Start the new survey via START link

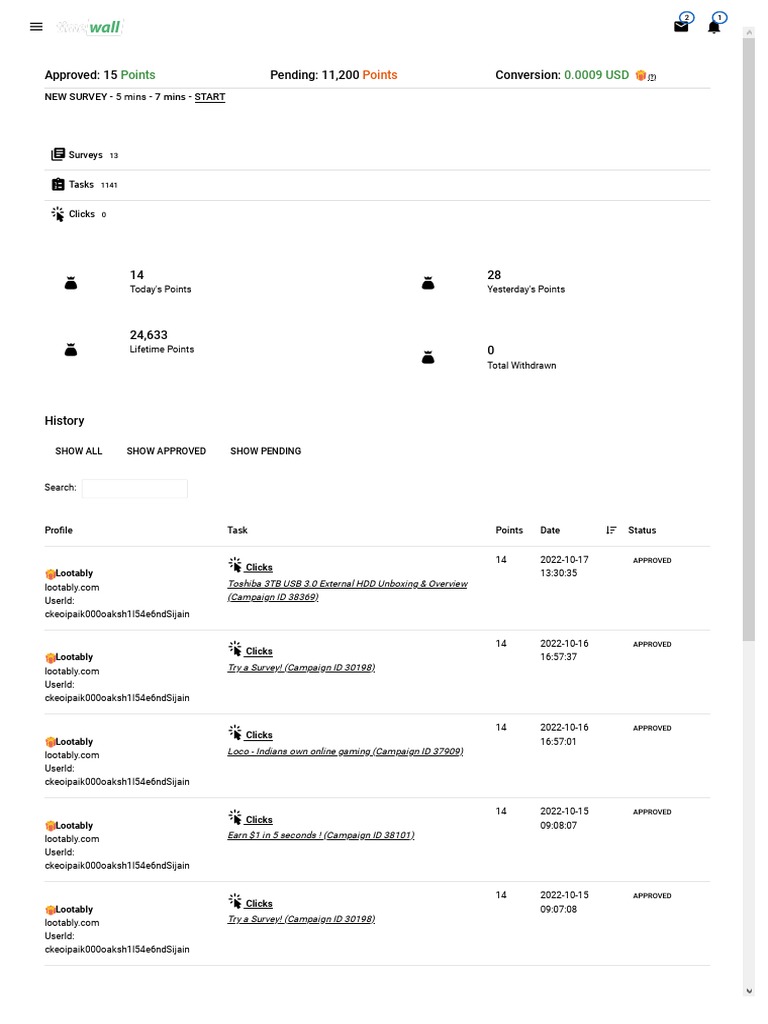tap(210, 97)
